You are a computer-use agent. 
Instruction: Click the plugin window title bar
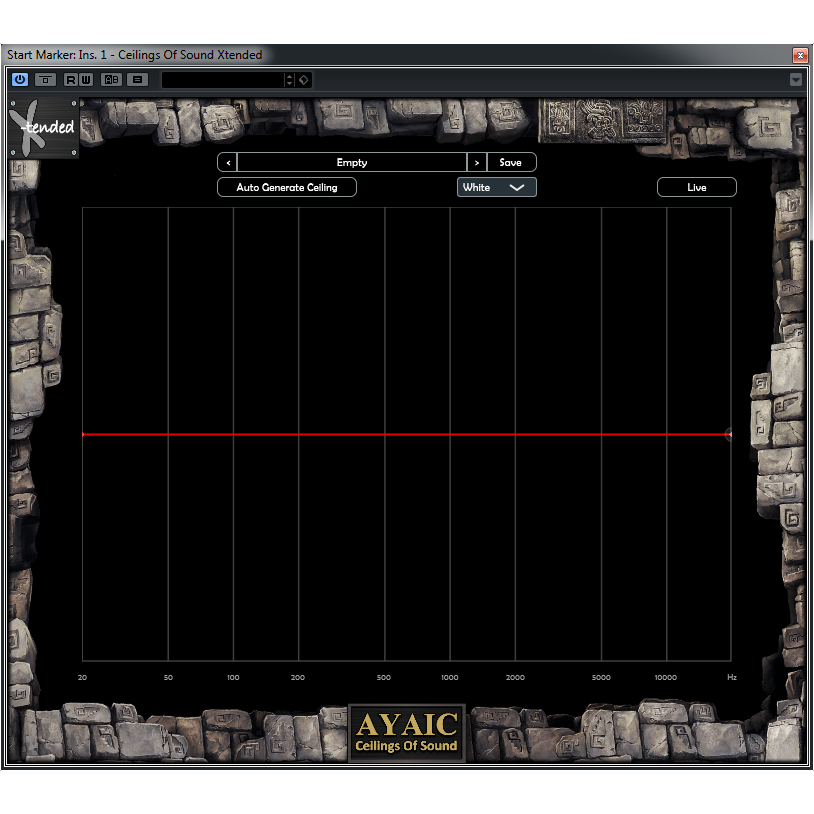coord(300,55)
